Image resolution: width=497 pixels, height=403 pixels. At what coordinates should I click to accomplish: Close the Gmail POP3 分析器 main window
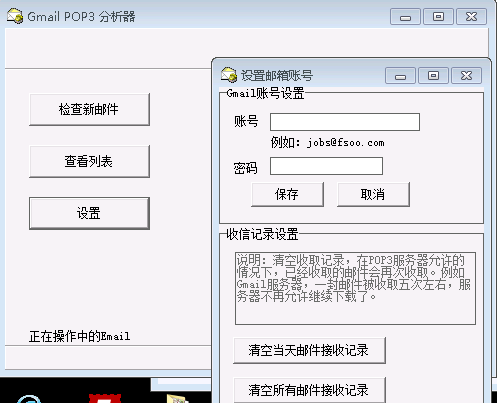click(x=471, y=17)
